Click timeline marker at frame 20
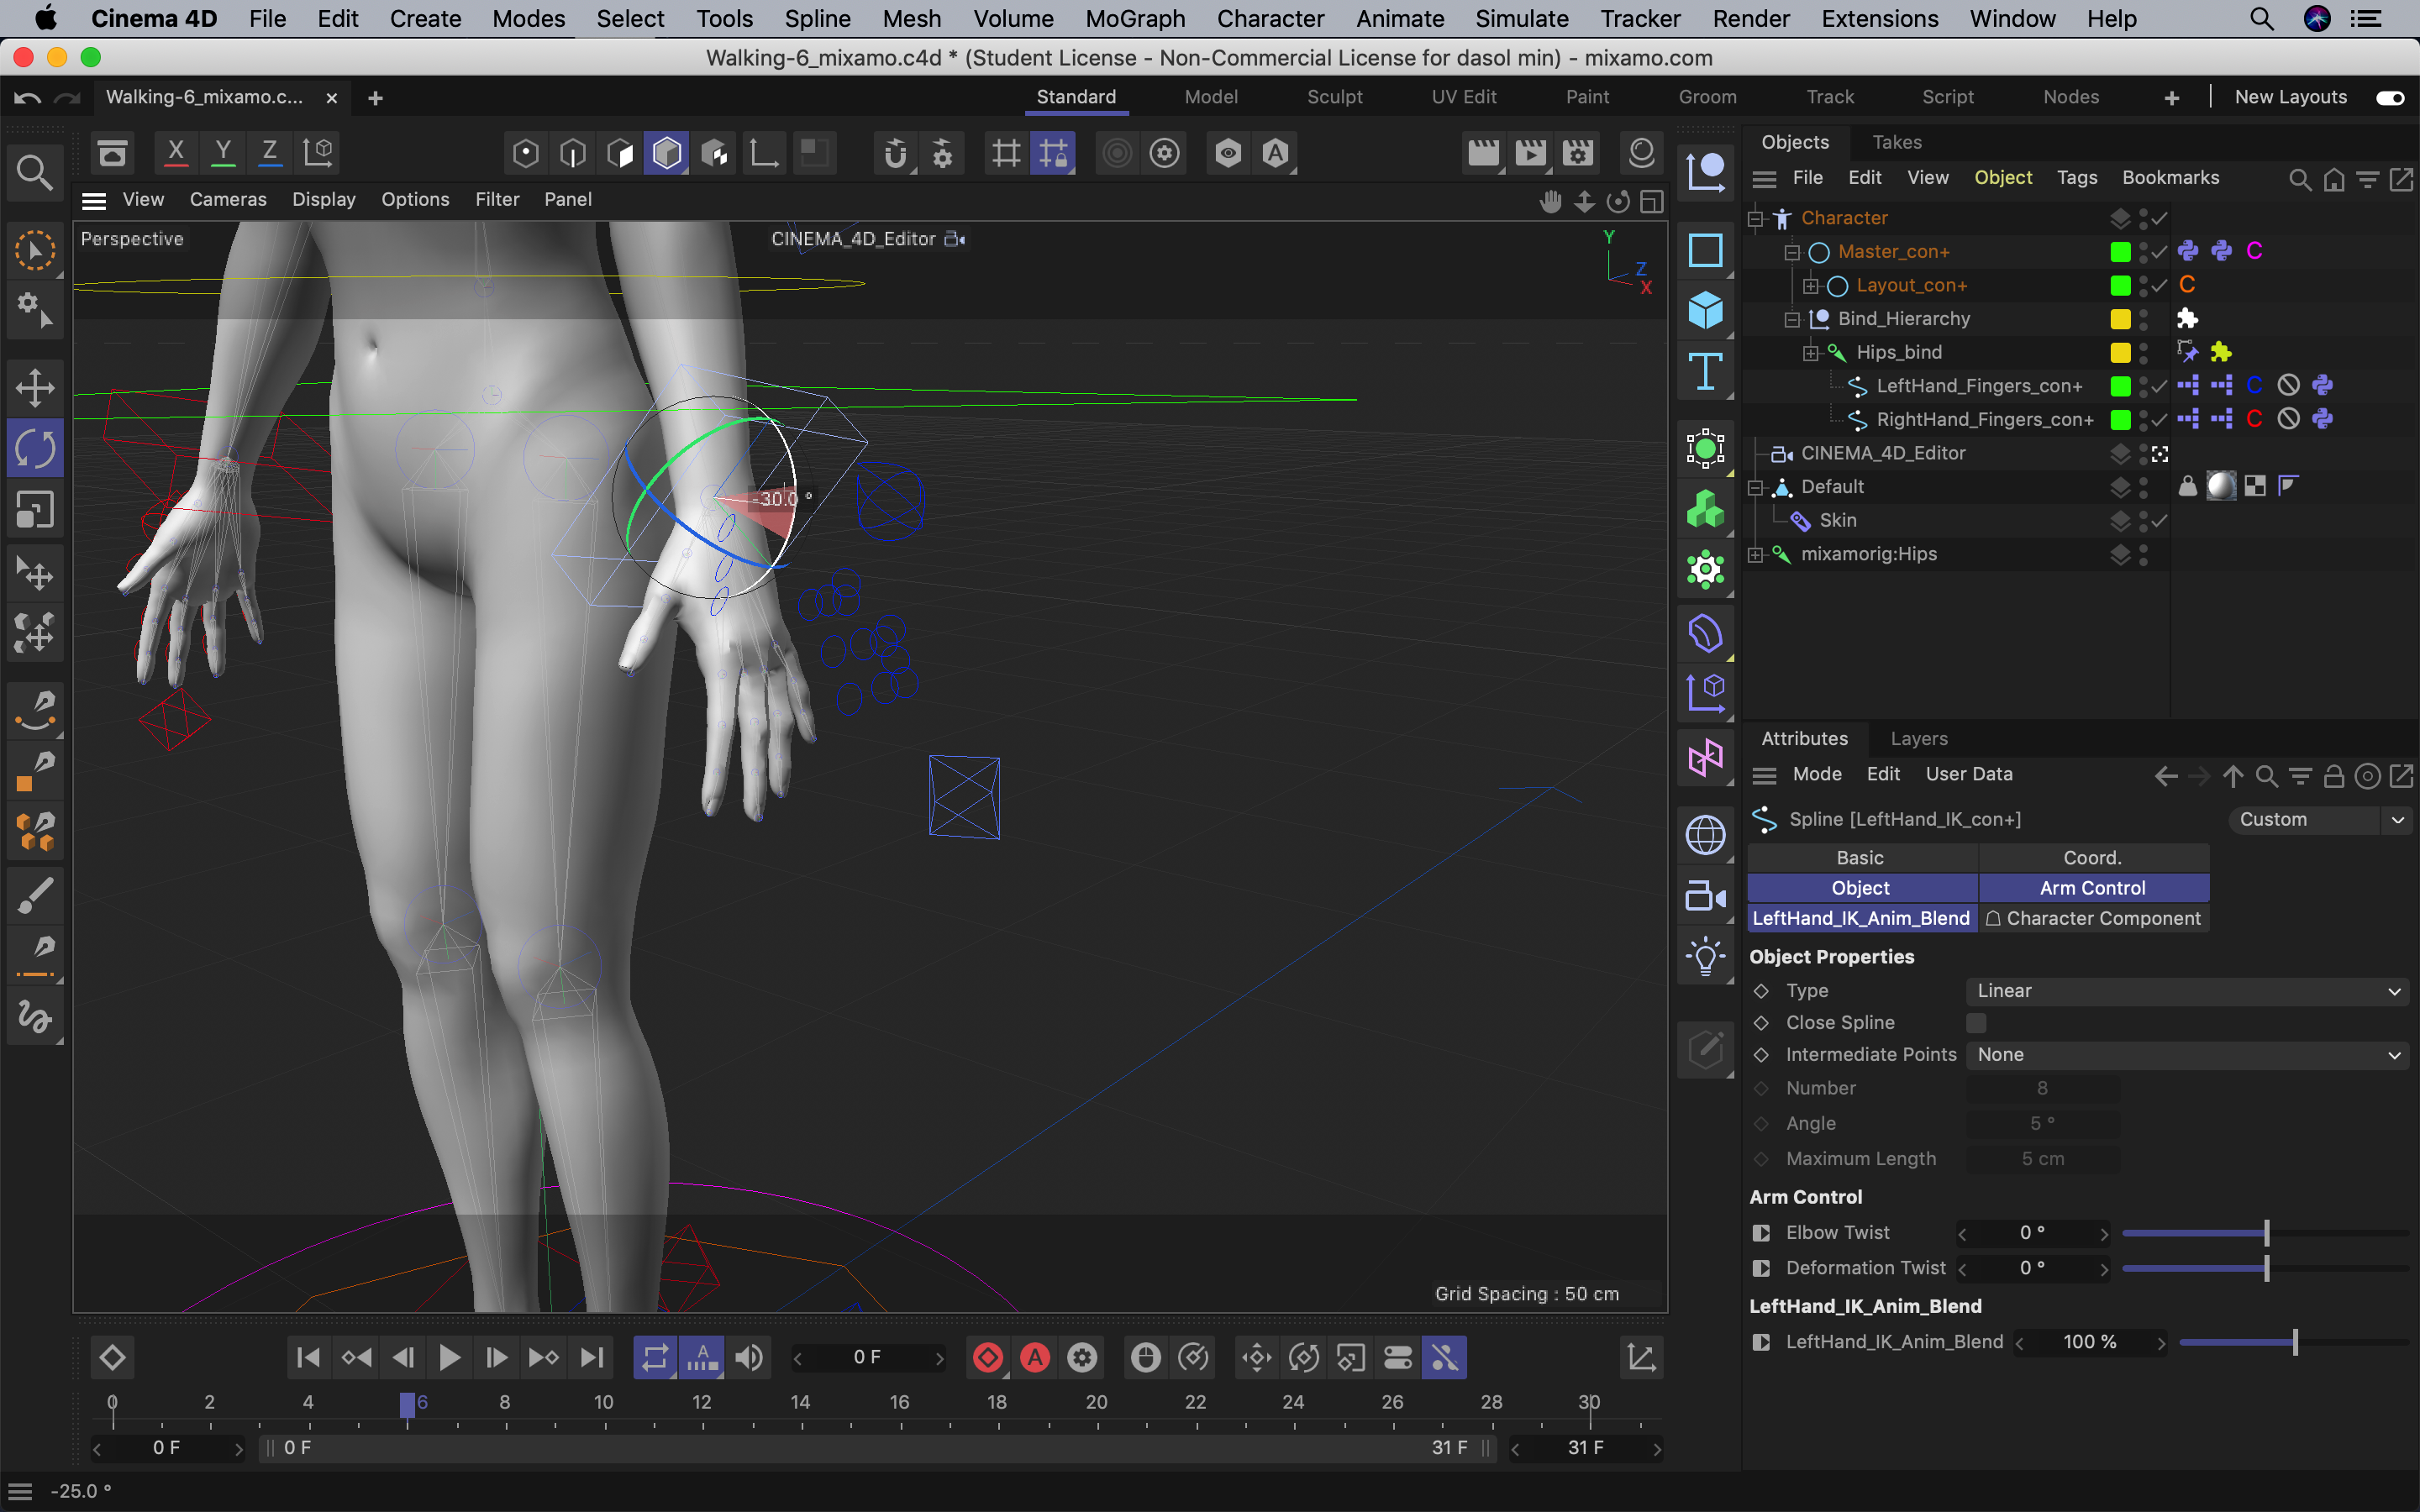Image resolution: width=2420 pixels, height=1512 pixels. (x=1096, y=1402)
